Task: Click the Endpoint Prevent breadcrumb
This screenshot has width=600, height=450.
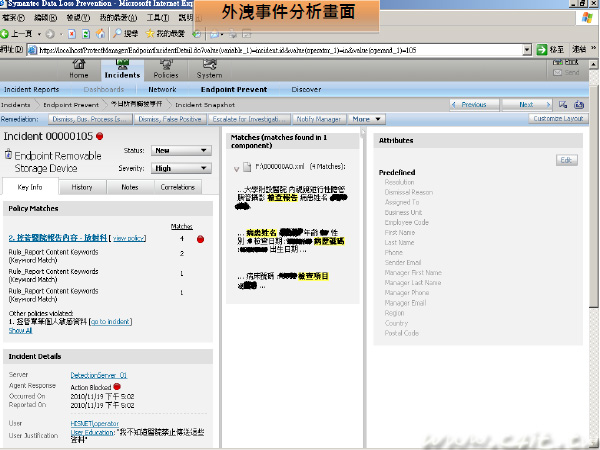Action: (71, 104)
